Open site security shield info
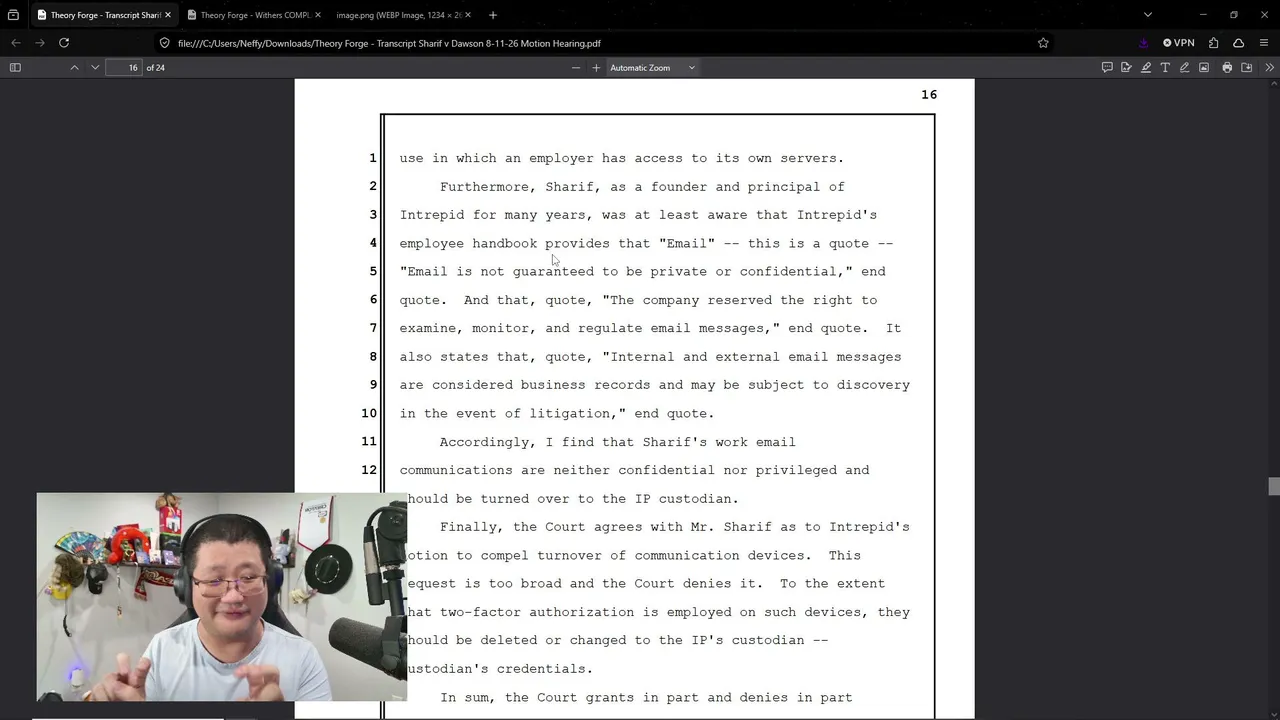 click(165, 43)
